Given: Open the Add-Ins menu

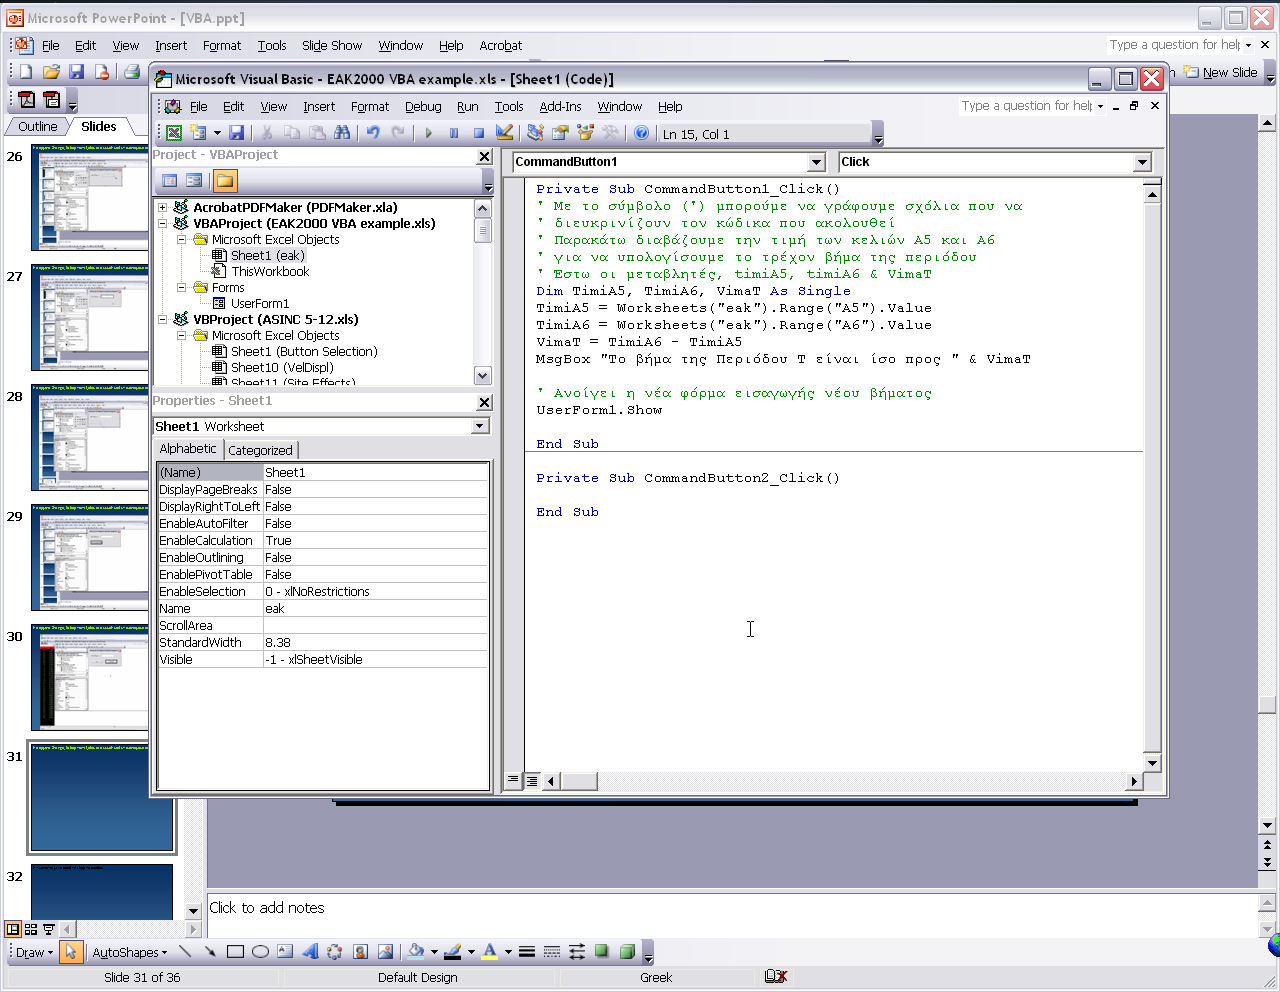Looking at the screenshot, I should tap(560, 106).
